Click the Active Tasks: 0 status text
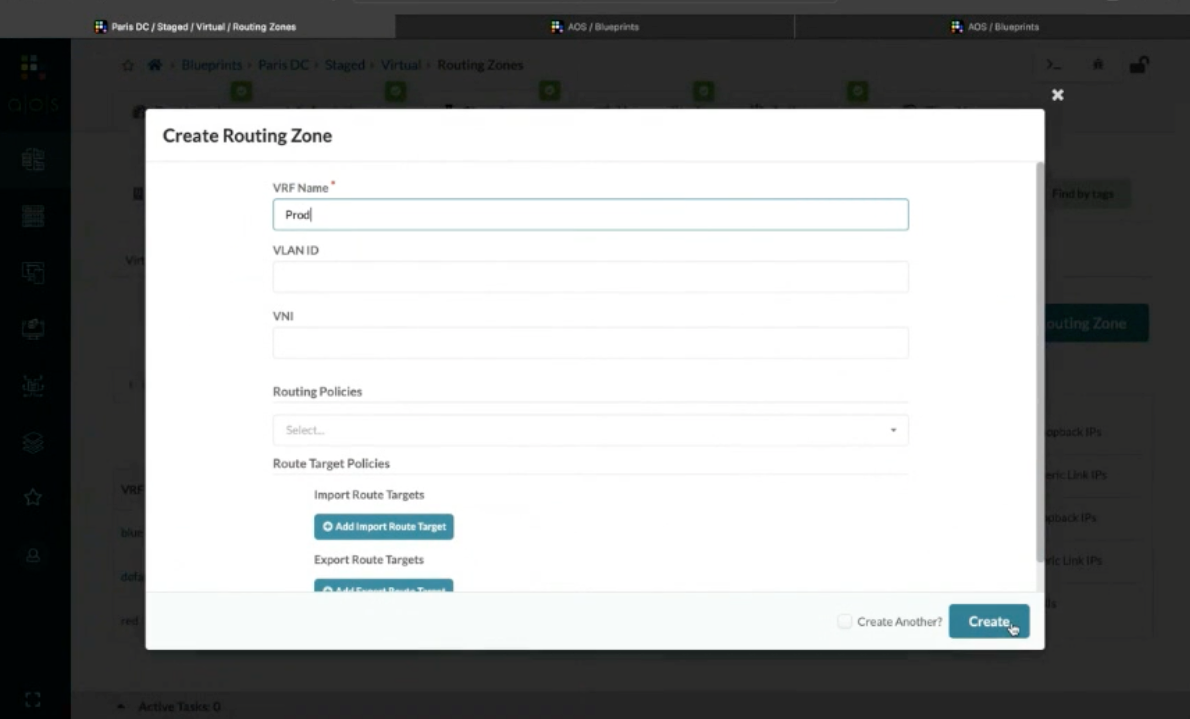This screenshot has height=719, width=1190. [x=180, y=707]
